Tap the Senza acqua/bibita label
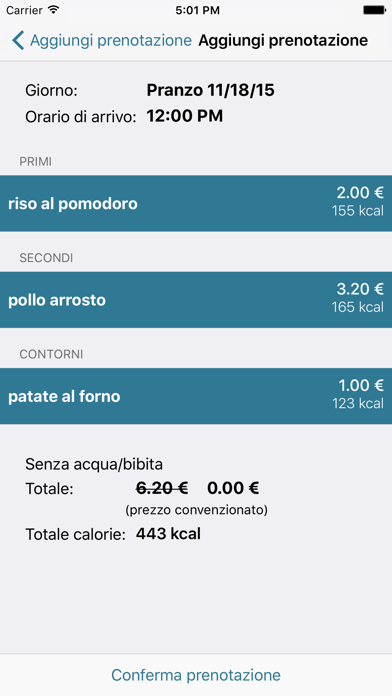Viewport: 392px width, 696px height. pyautogui.click(x=94, y=464)
